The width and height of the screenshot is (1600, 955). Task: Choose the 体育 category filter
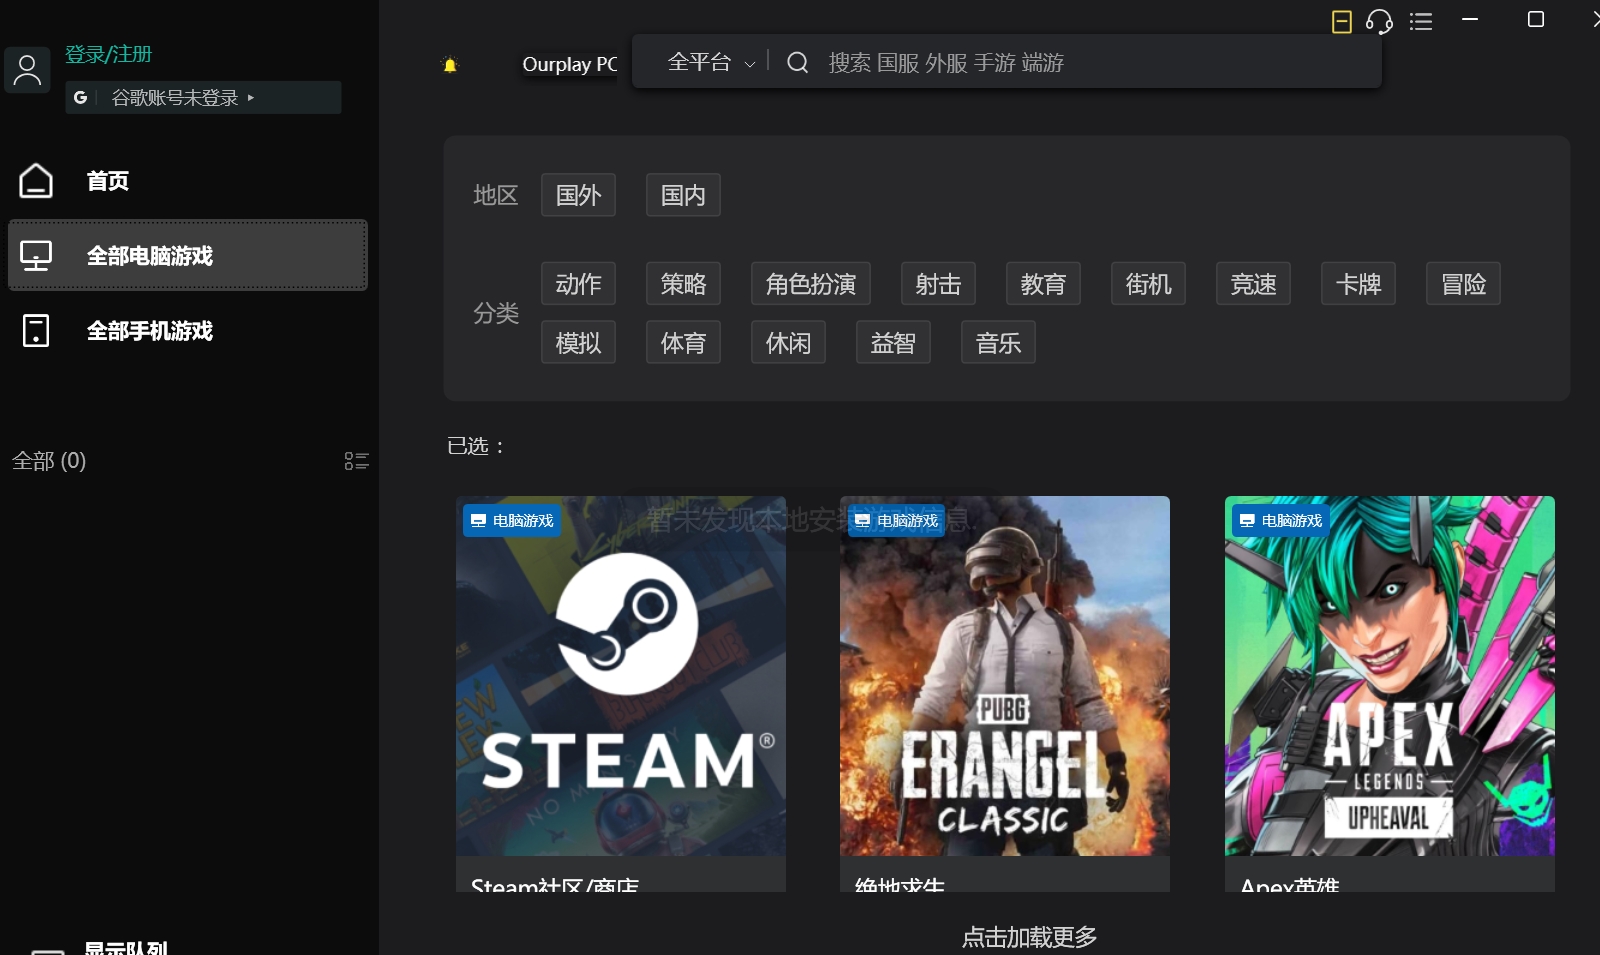point(683,343)
